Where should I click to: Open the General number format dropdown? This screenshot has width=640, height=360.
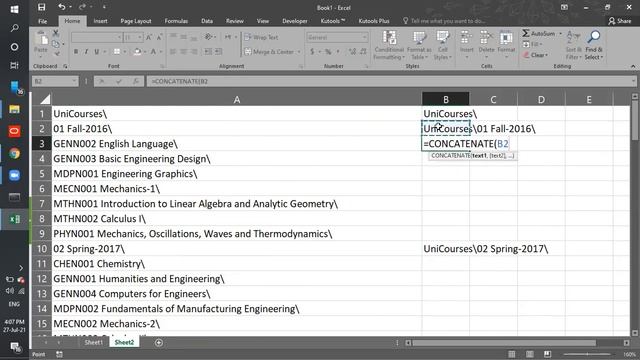(x=364, y=37)
